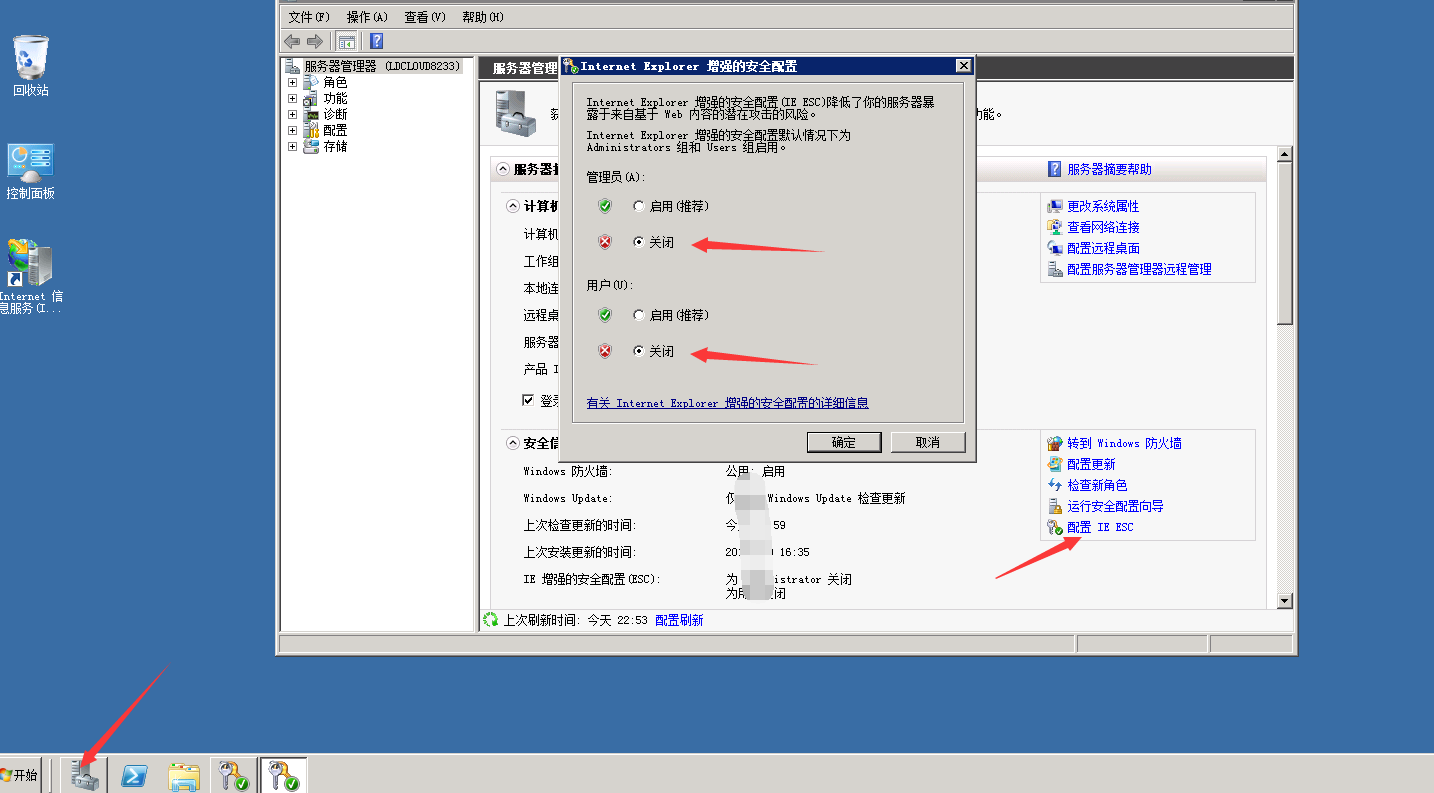The image size is (1434, 793).
Task: Expand the 功能 tree node
Action: (292, 98)
